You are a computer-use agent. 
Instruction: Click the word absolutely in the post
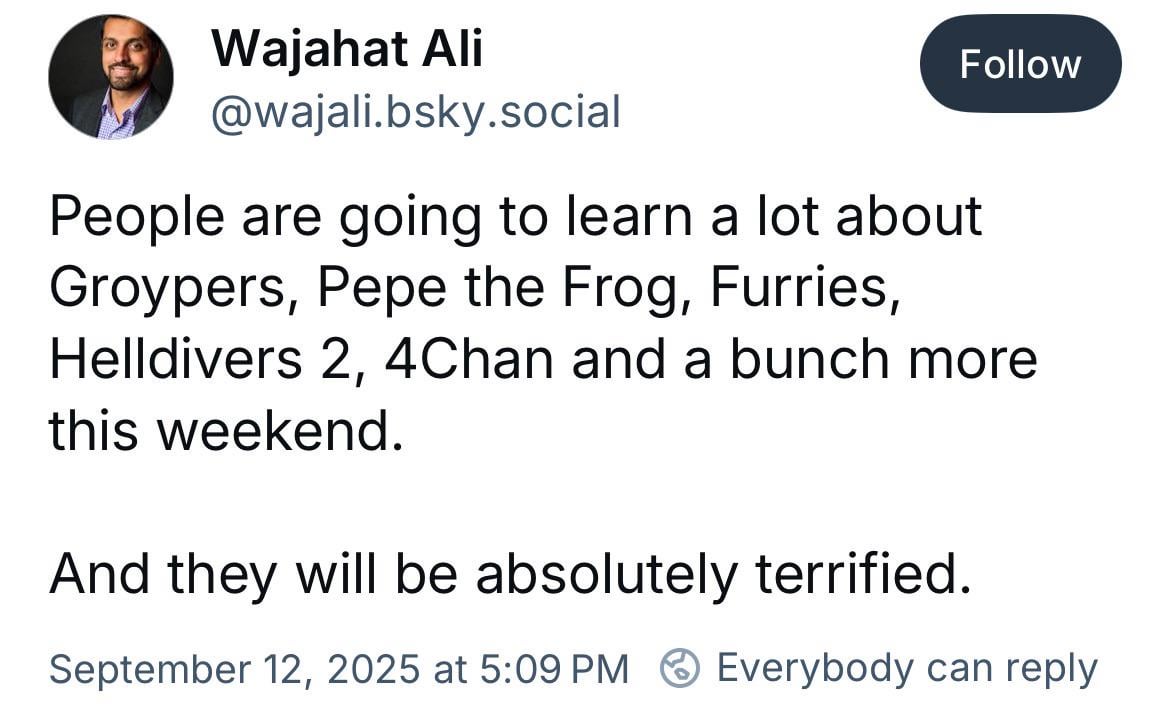coord(607,576)
